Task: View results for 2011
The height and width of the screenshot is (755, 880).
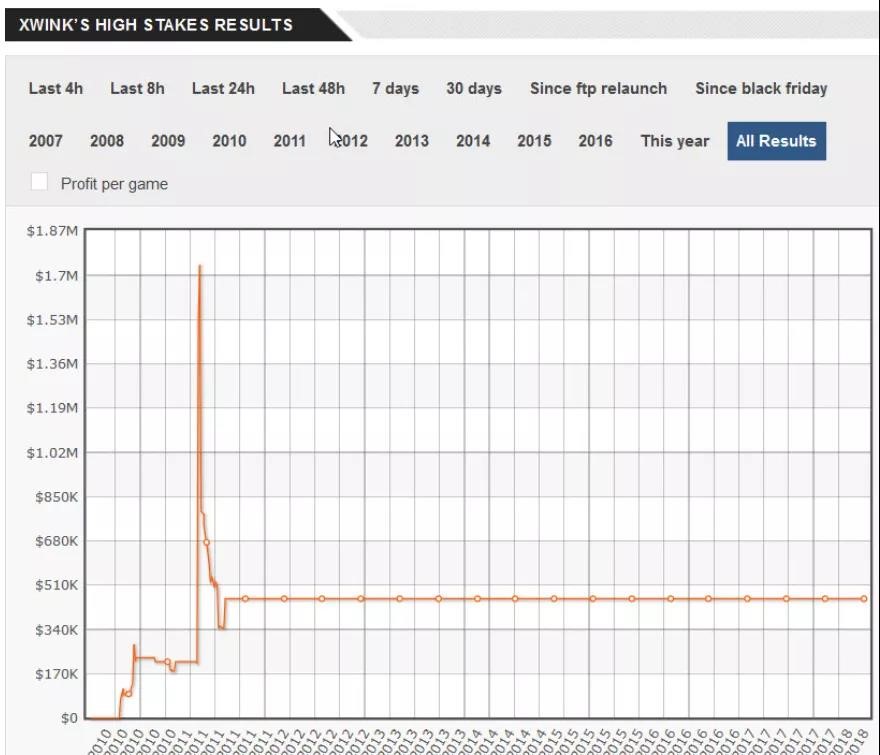Action: (290, 141)
